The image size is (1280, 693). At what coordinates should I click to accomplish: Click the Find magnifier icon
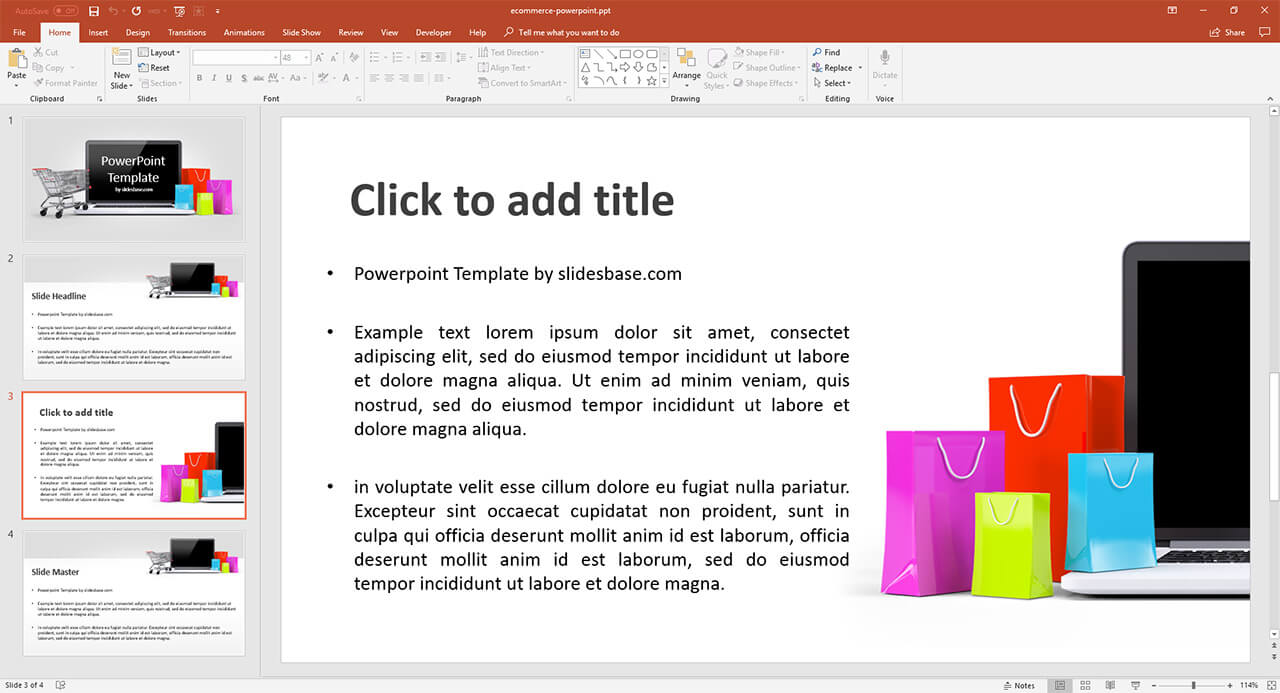[818, 52]
